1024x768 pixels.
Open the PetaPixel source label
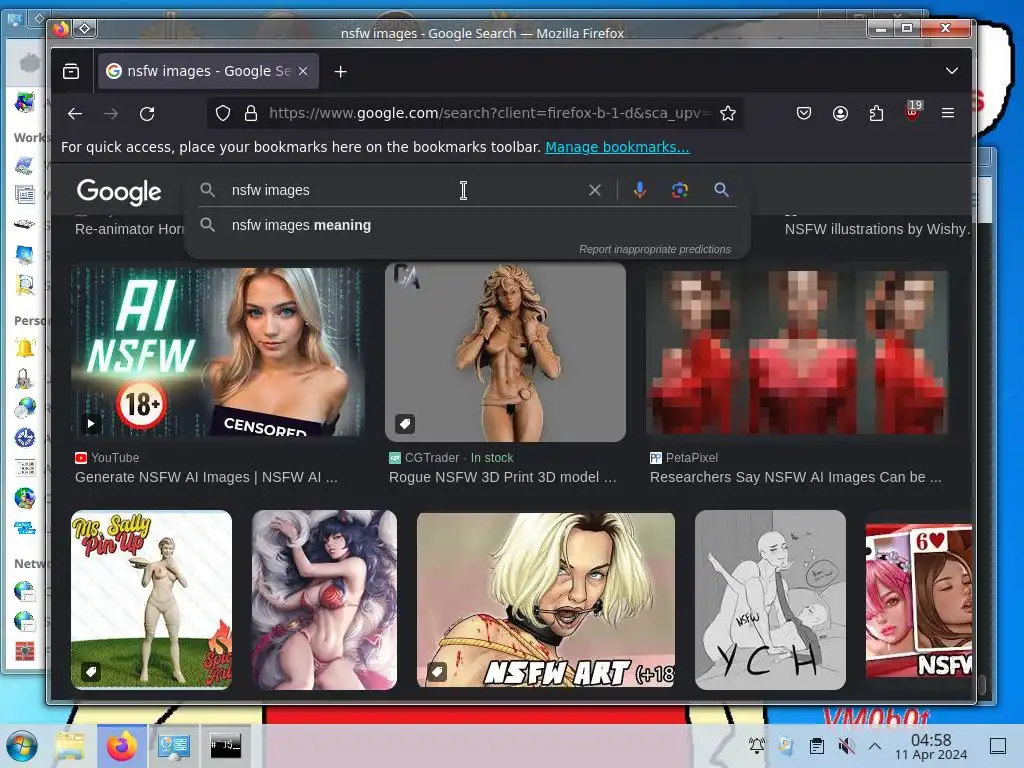click(x=684, y=458)
